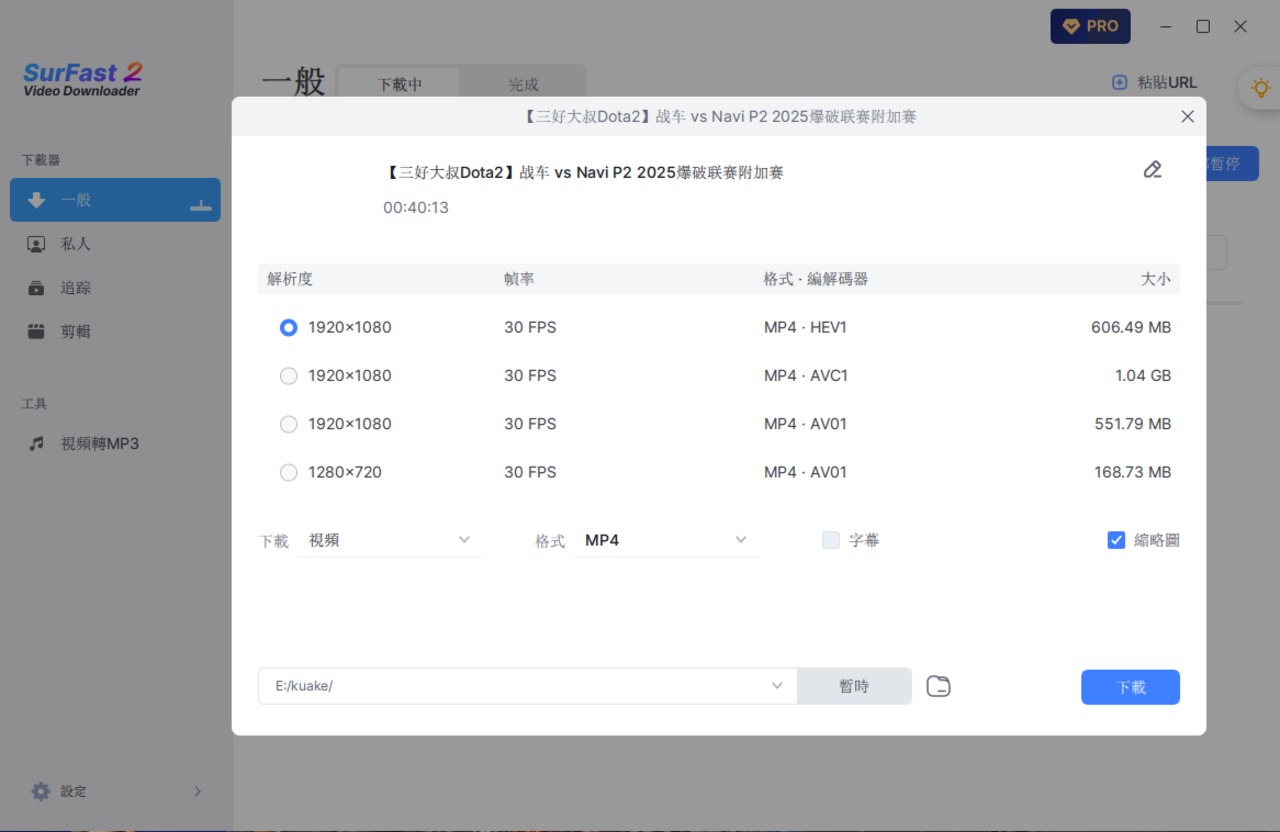Select the 1280×720 AV01 option
The width and height of the screenshot is (1280, 832).
pyautogui.click(x=289, y=472)
